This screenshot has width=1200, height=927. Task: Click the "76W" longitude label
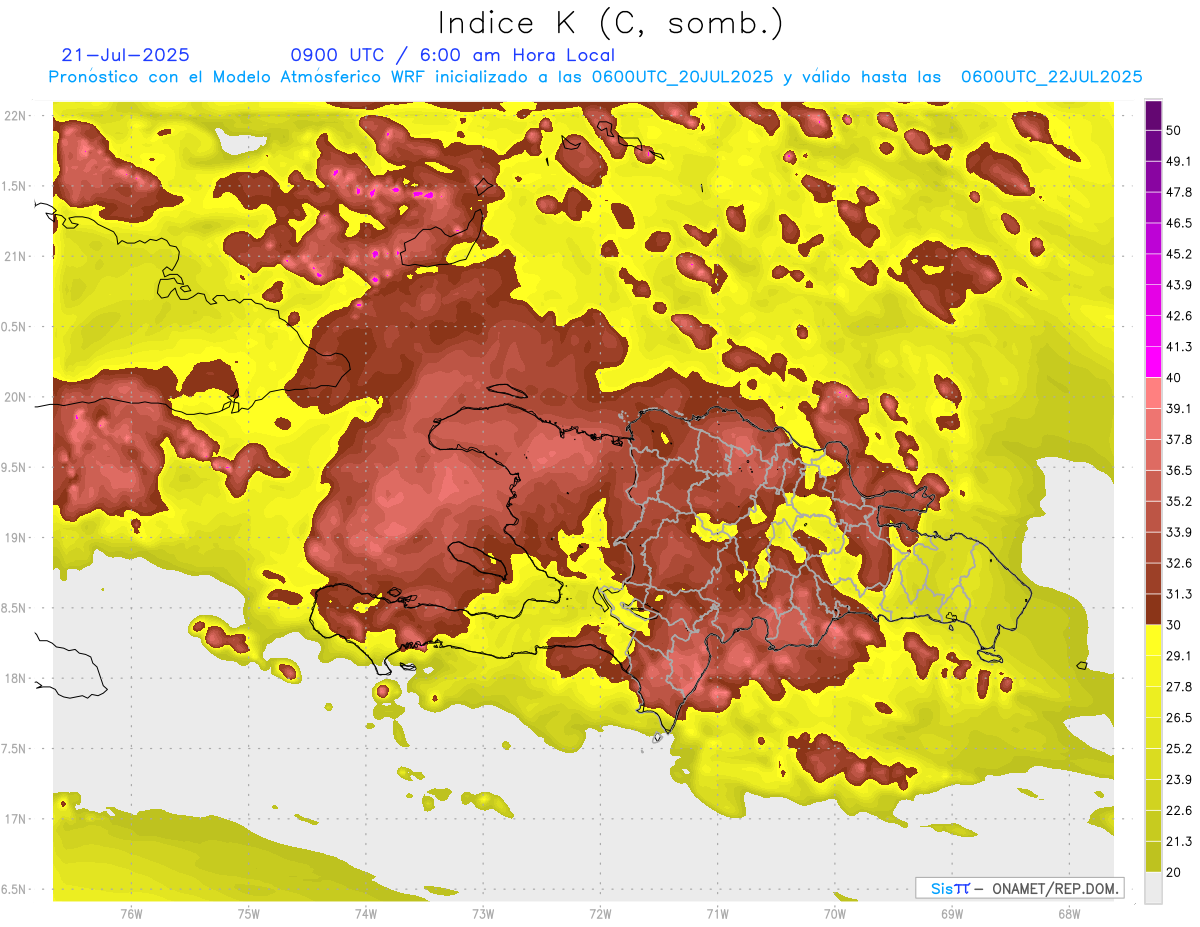131,914
